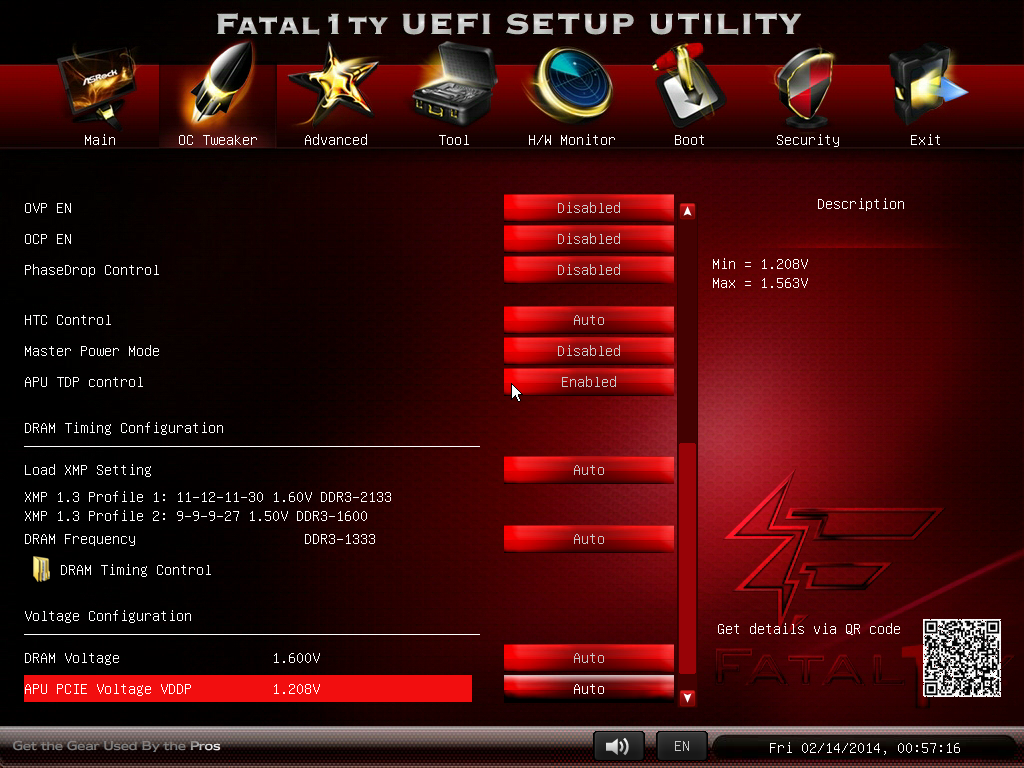Open the HTC Control Auto dropdown

point(588,320)
